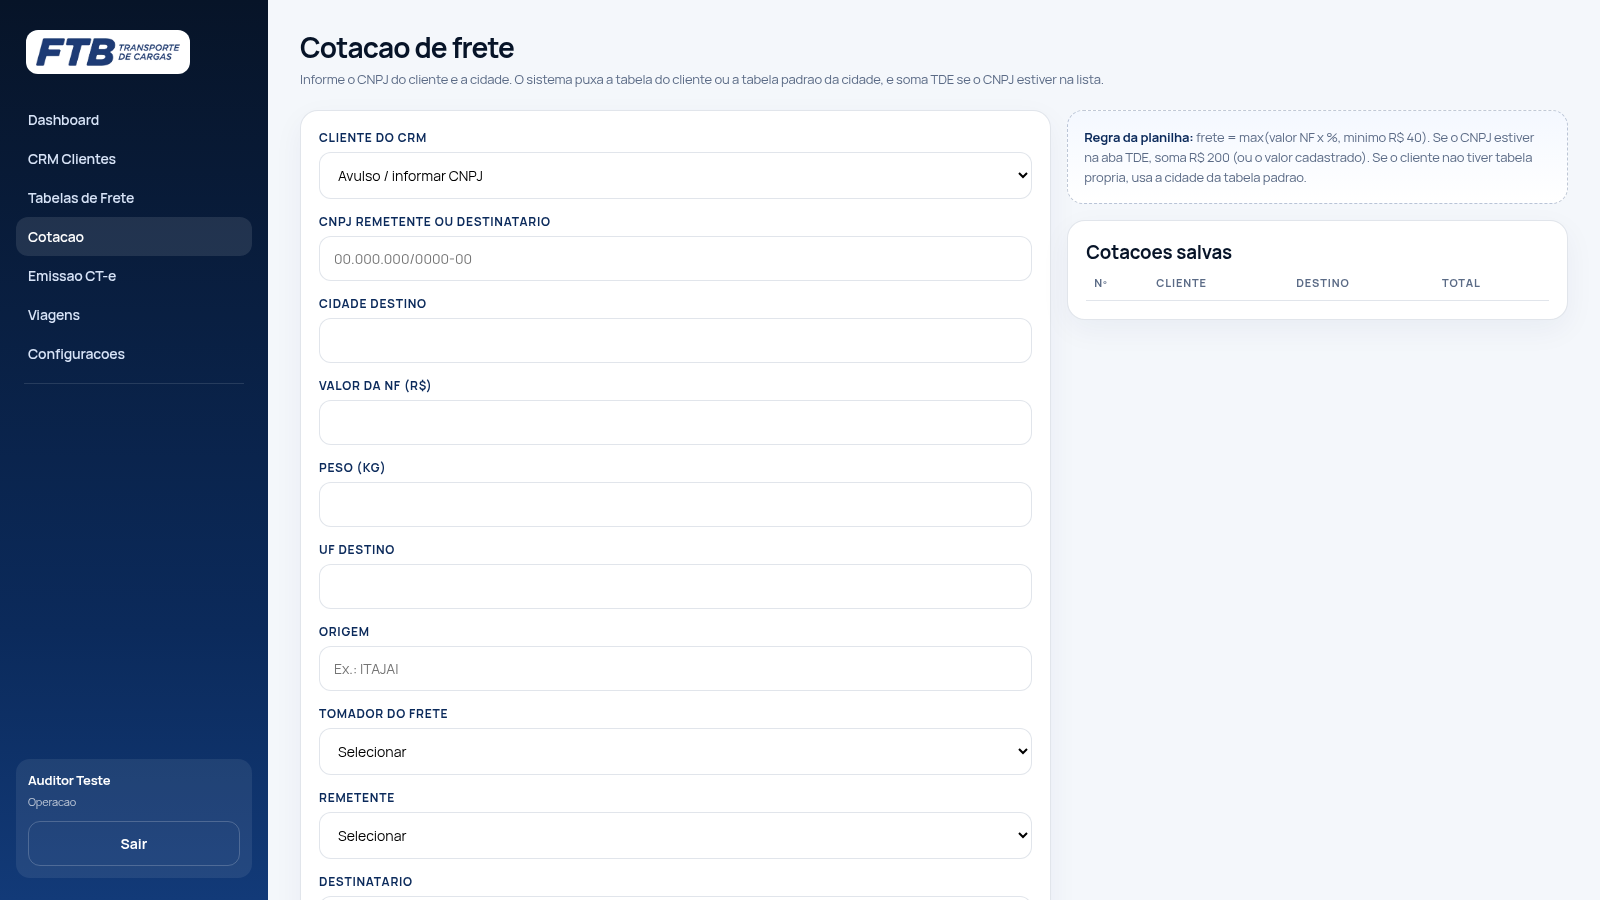The image size is (1600, 900).
Task: Expand the Remetente select box
Action: coord(675,836)
